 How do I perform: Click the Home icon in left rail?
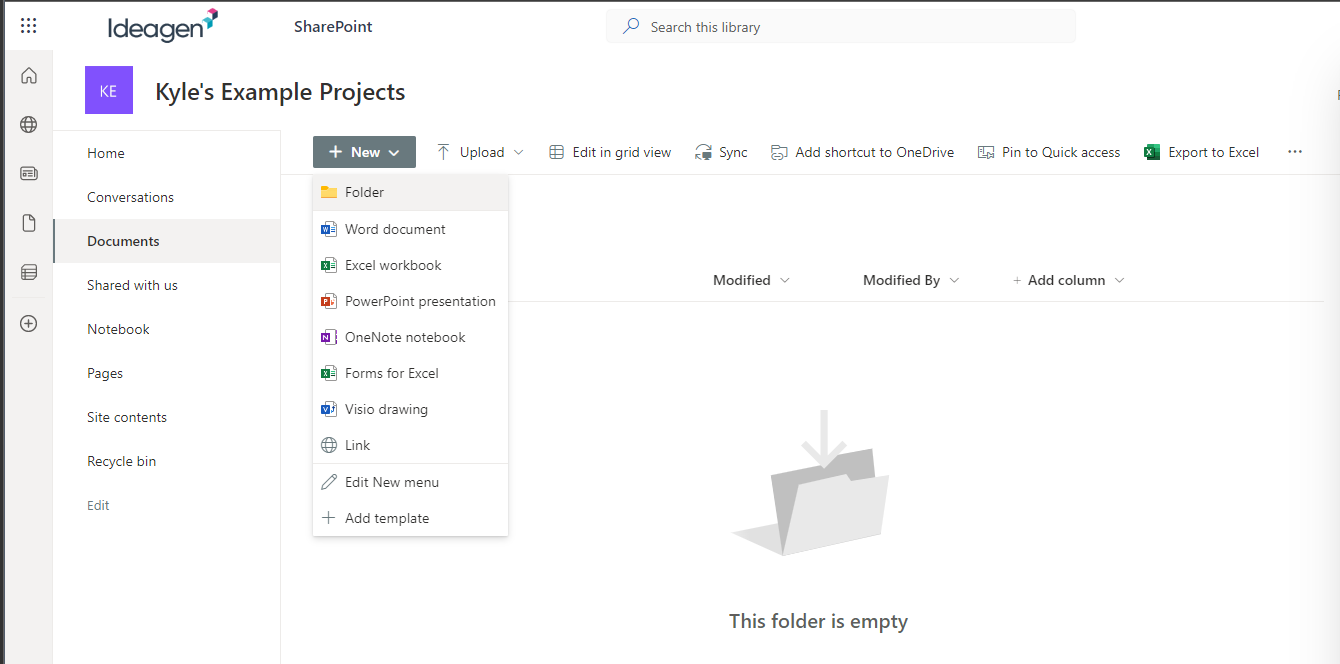tap(29, 76)
